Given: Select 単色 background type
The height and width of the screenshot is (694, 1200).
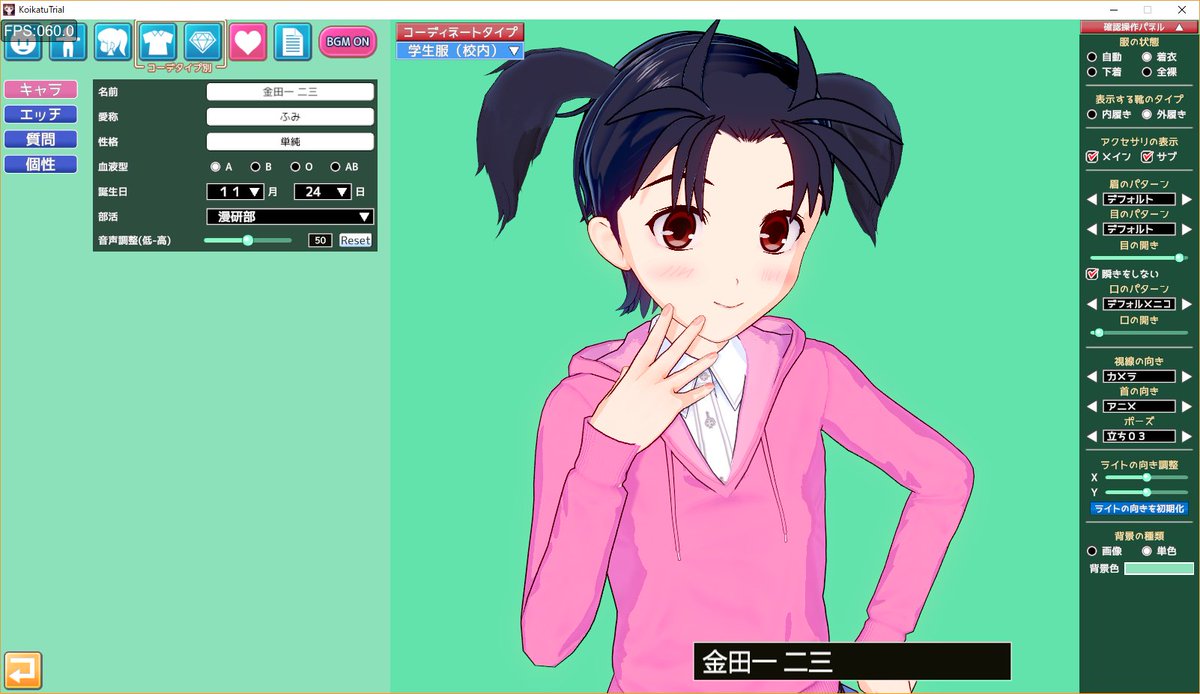Looking at the screenshot, I should tap(1147, 551).
